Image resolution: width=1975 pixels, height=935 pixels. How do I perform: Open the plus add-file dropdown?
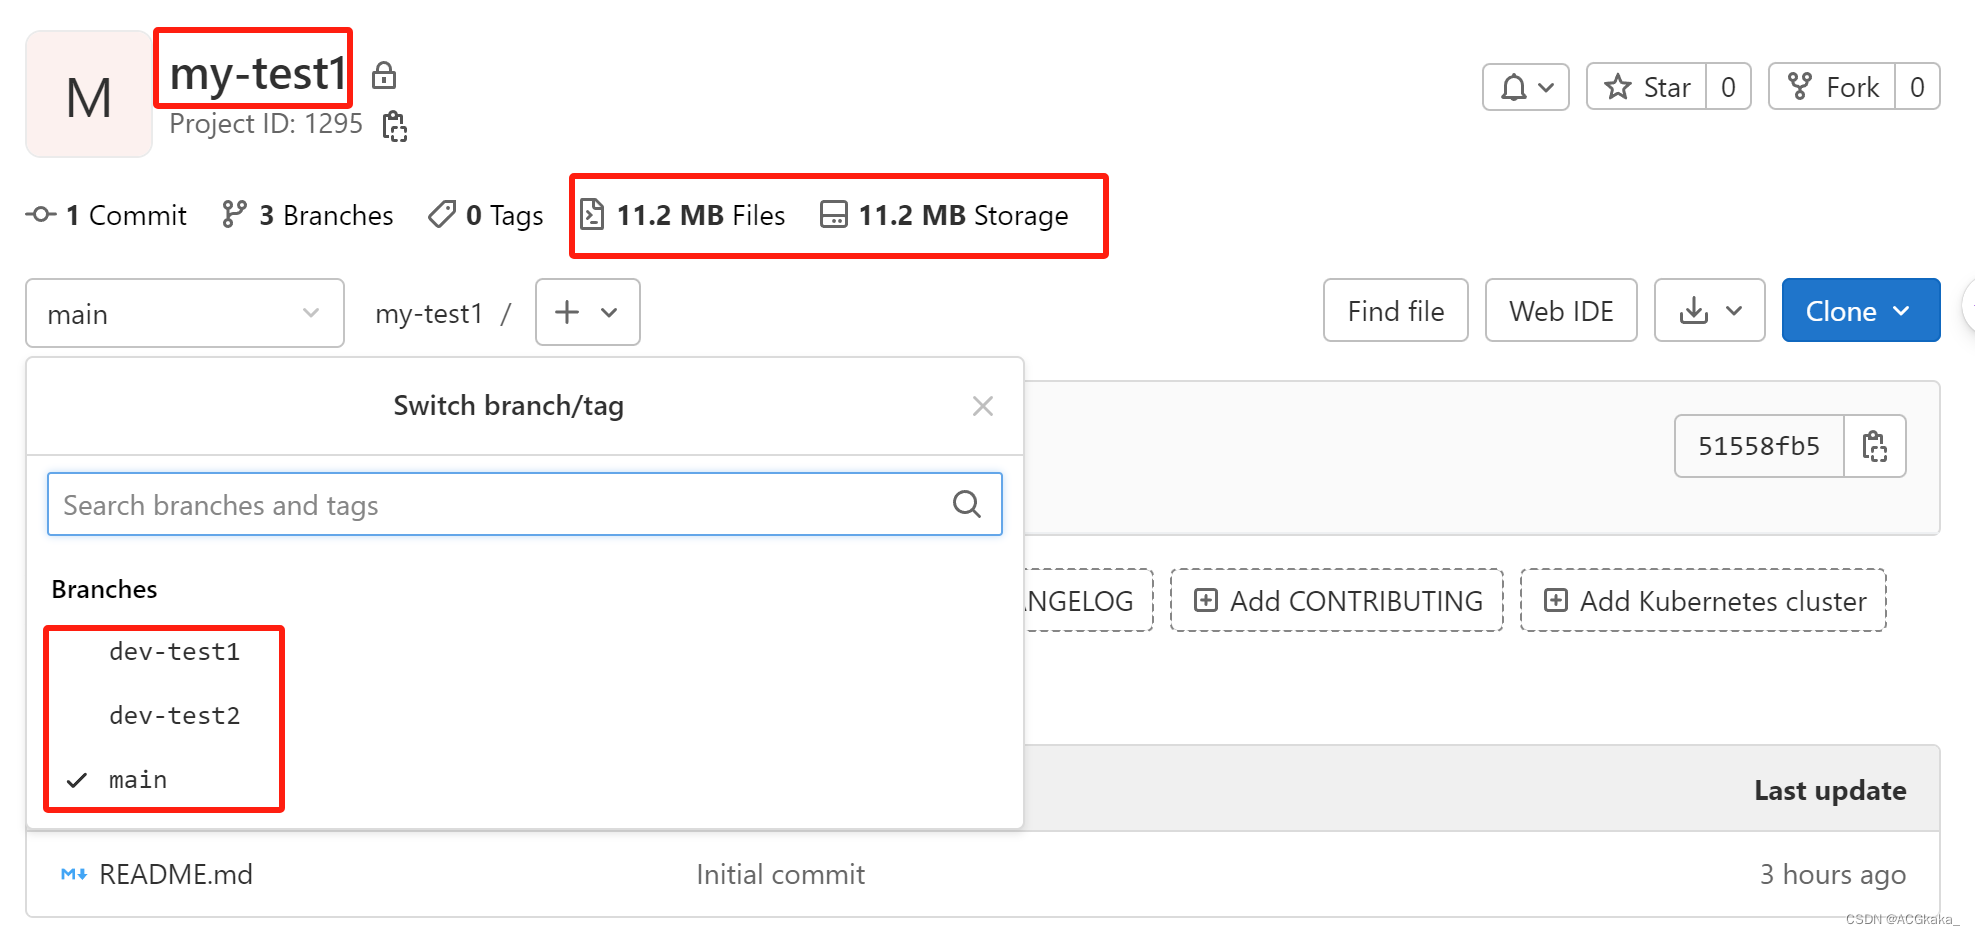[x=588, y=312]
